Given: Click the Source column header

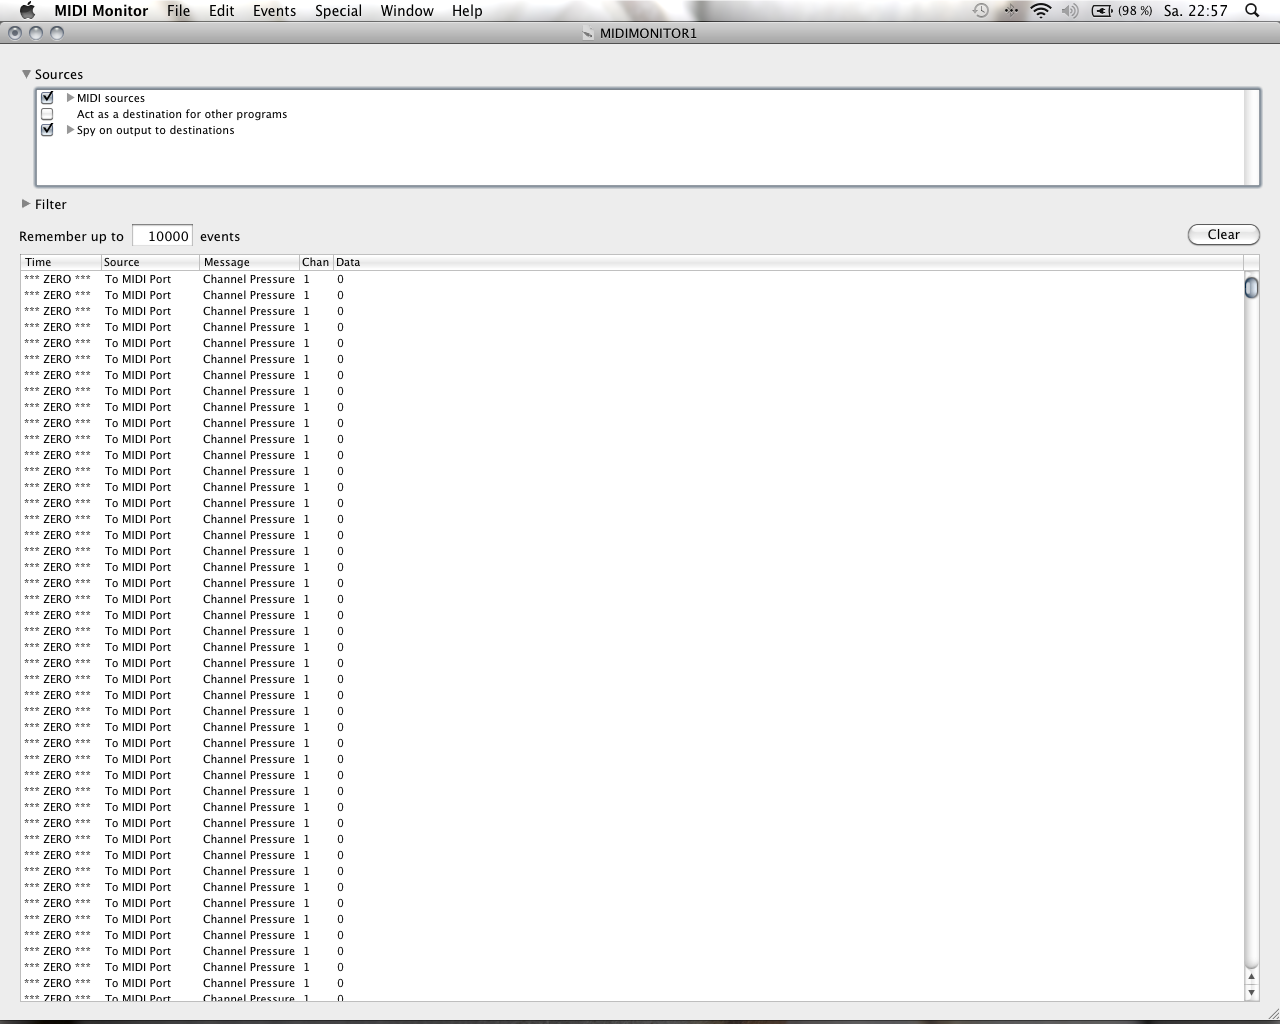Looking at the screenshot, I should tap(150, 262).
